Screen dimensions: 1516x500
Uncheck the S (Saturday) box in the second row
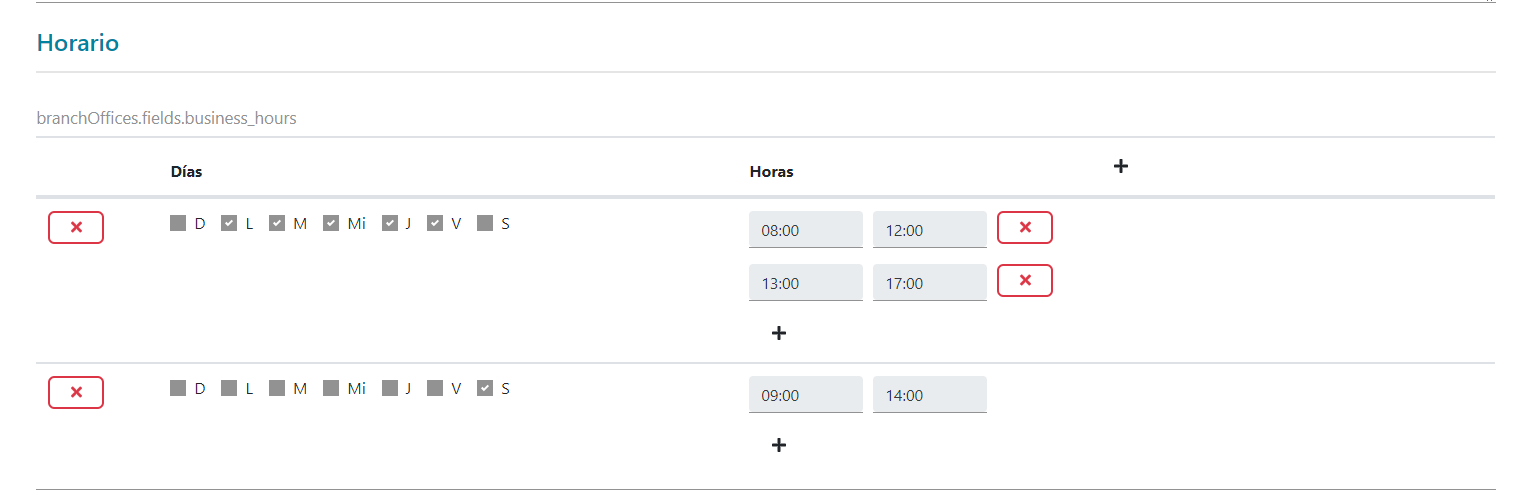(485, 388)
